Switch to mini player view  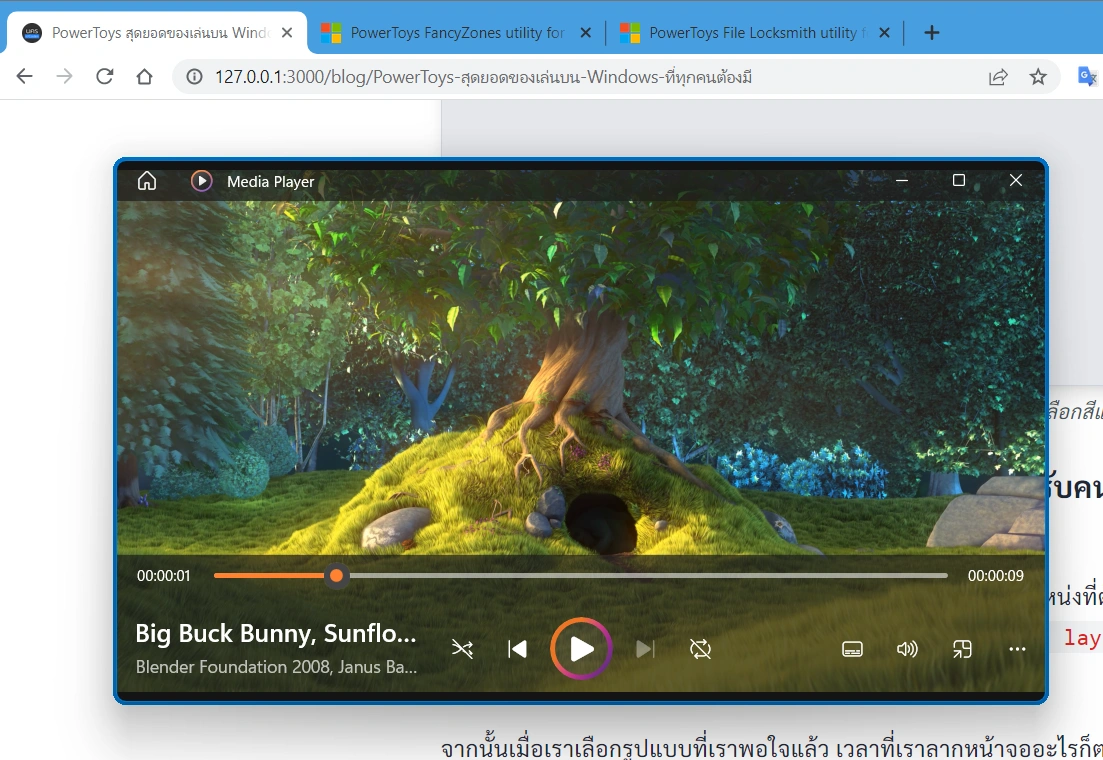[962, 649]
